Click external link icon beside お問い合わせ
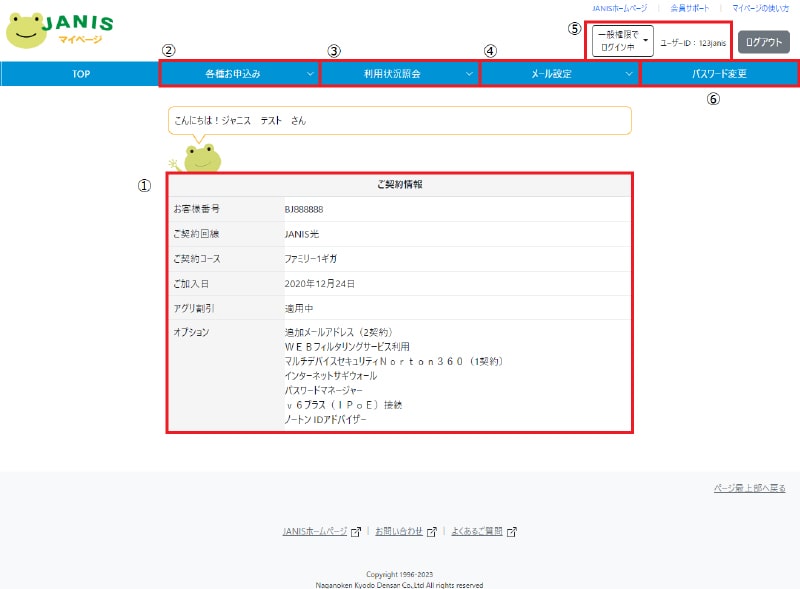This screenshot has height=589, width=800. 432,532
